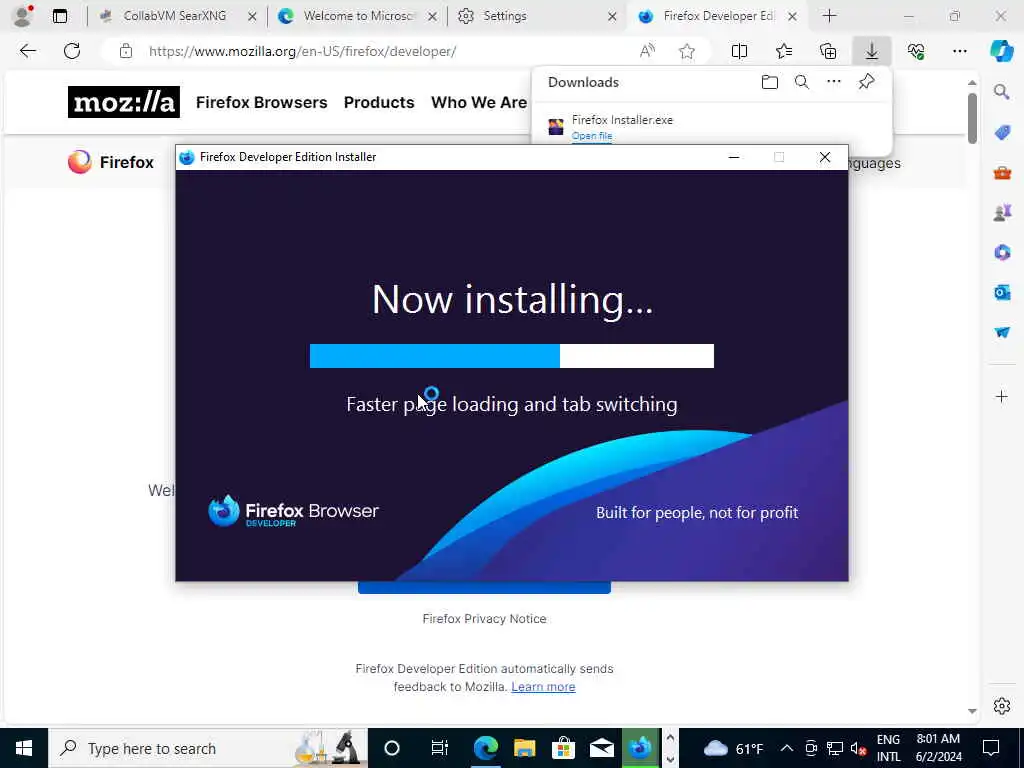1024x768 pixels.
Task: Open the Windows Start menu
Action: tap(24, 748)
